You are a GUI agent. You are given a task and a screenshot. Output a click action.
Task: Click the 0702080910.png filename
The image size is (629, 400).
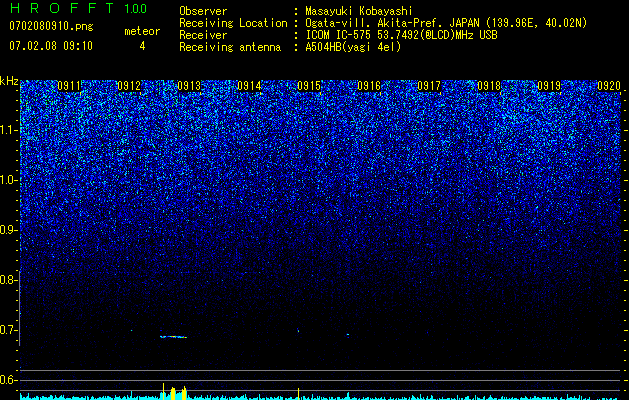[x=51, y=27]
